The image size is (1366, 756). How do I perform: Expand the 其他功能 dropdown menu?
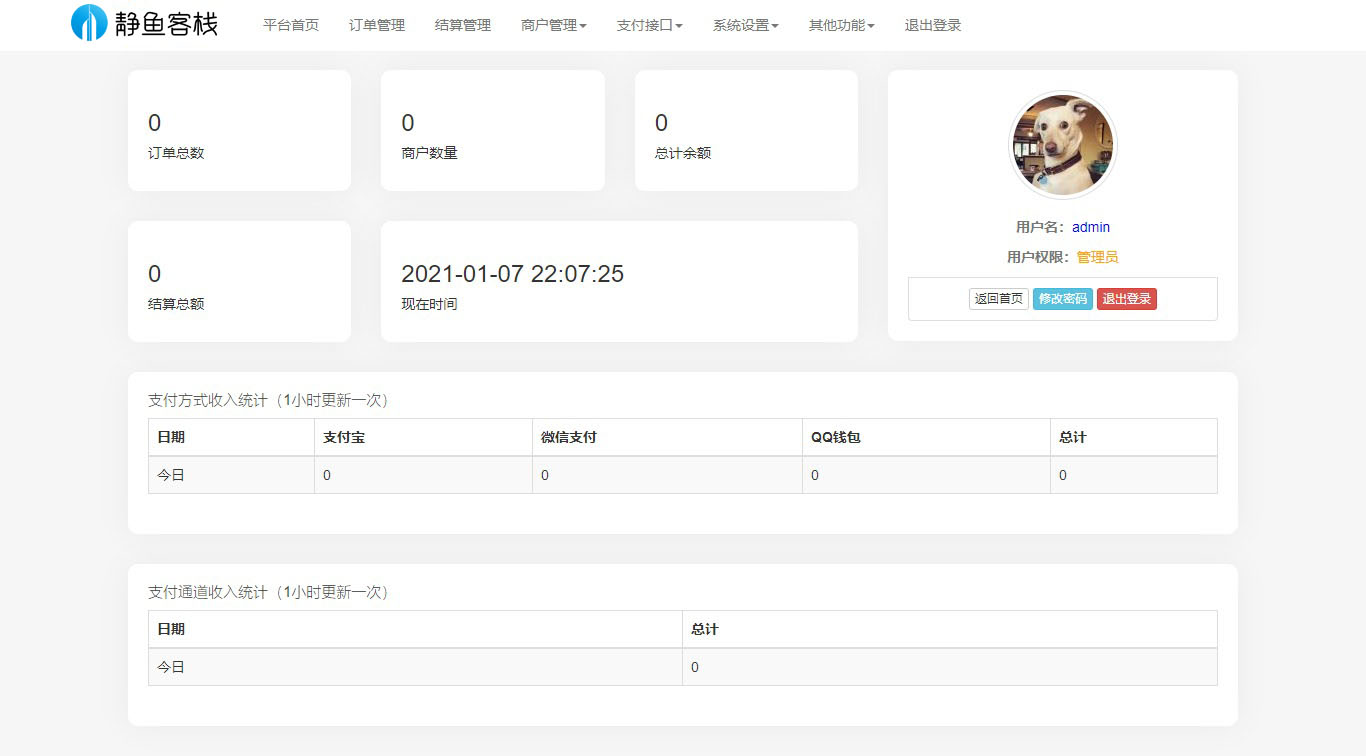click(842, 25)
